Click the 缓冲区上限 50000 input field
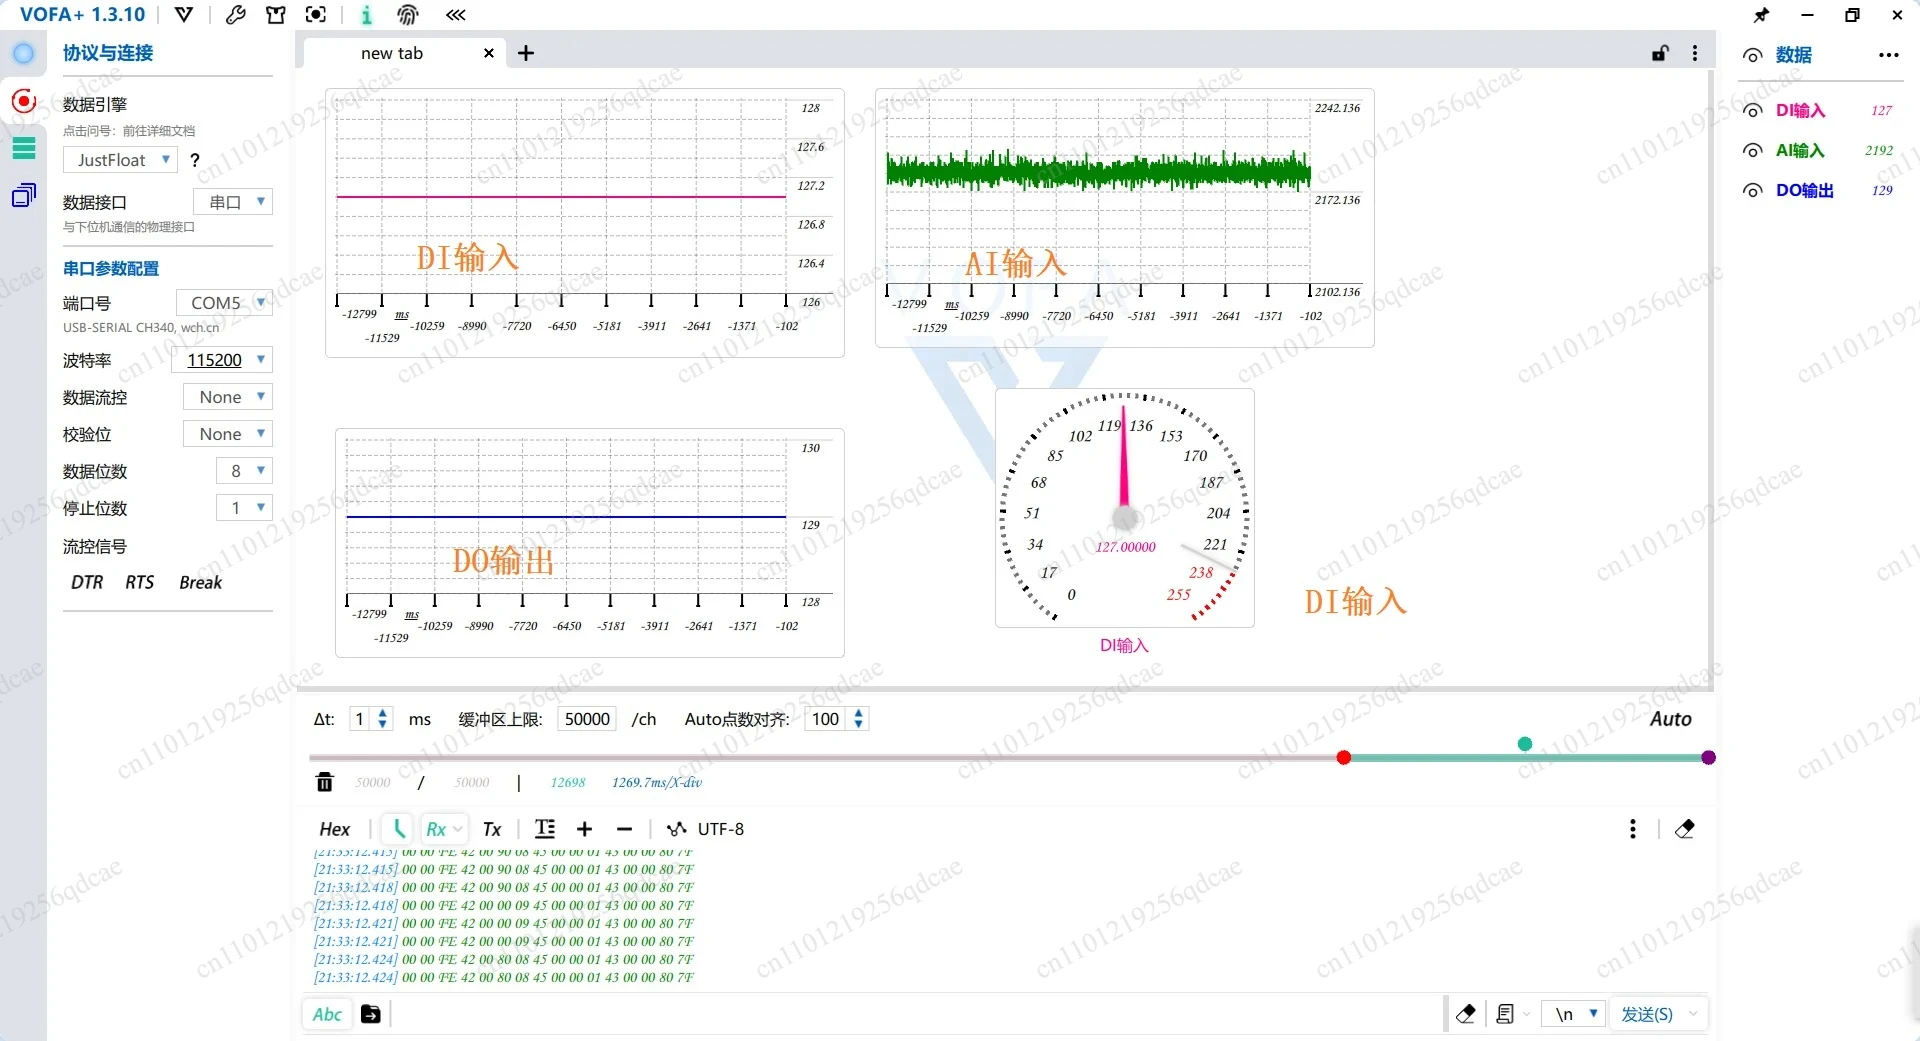1920x1041 pixels. tap(587, 719)
